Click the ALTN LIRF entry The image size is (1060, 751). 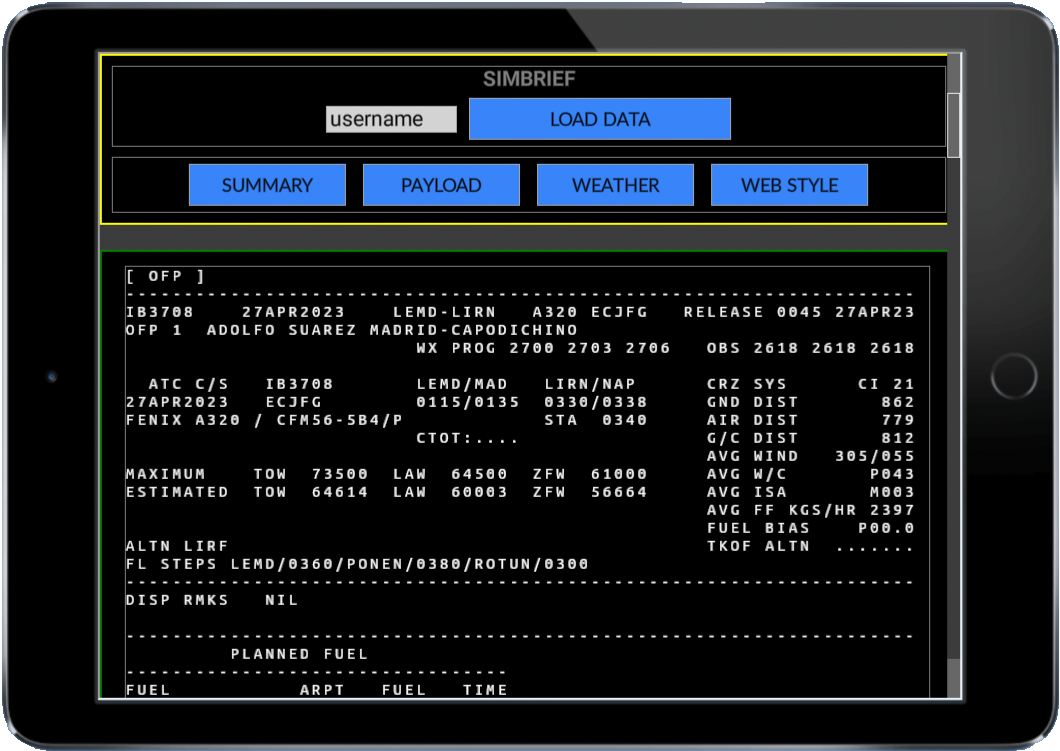[177, 546]
